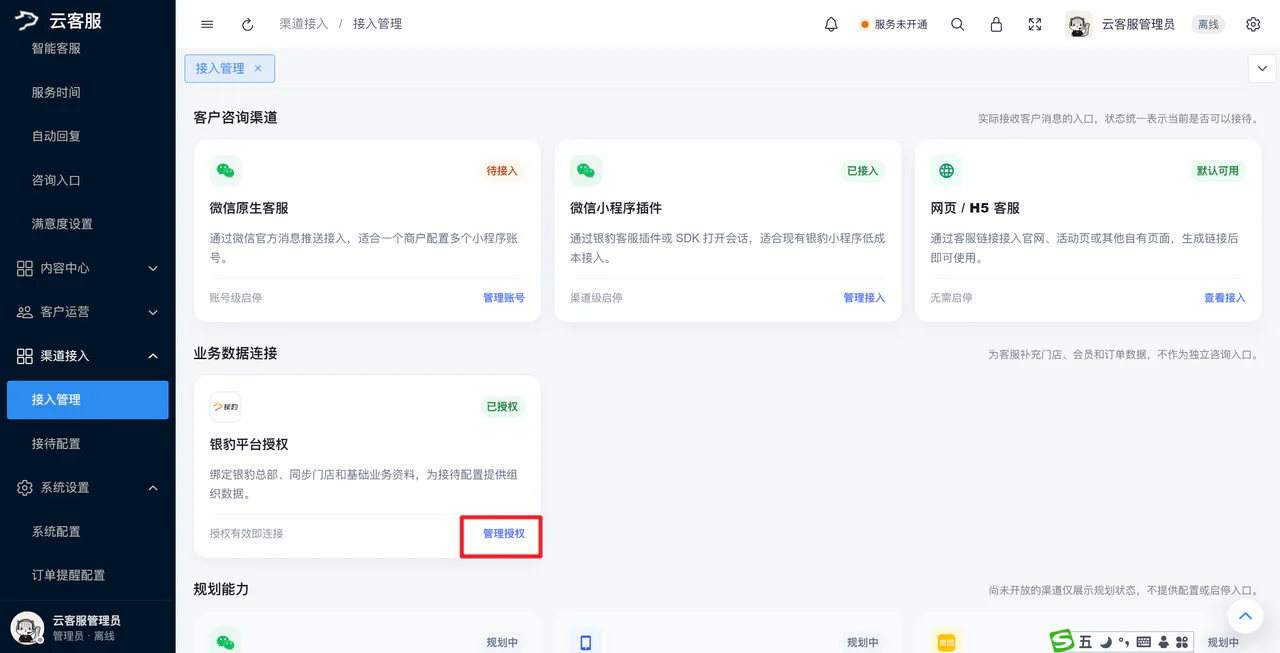Screen dimensions: 1280x653
Task: Click the 已授权 status badge
Action: (x=502, y=407)
